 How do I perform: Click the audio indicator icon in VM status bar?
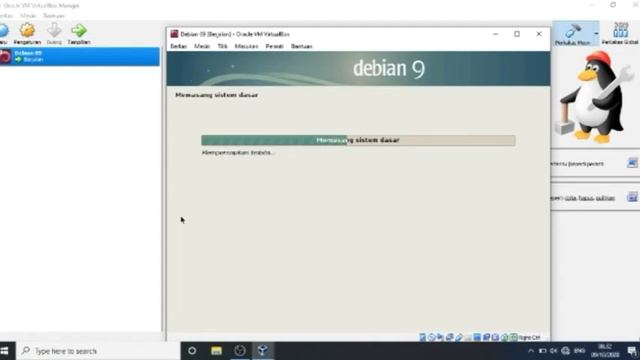440,337
